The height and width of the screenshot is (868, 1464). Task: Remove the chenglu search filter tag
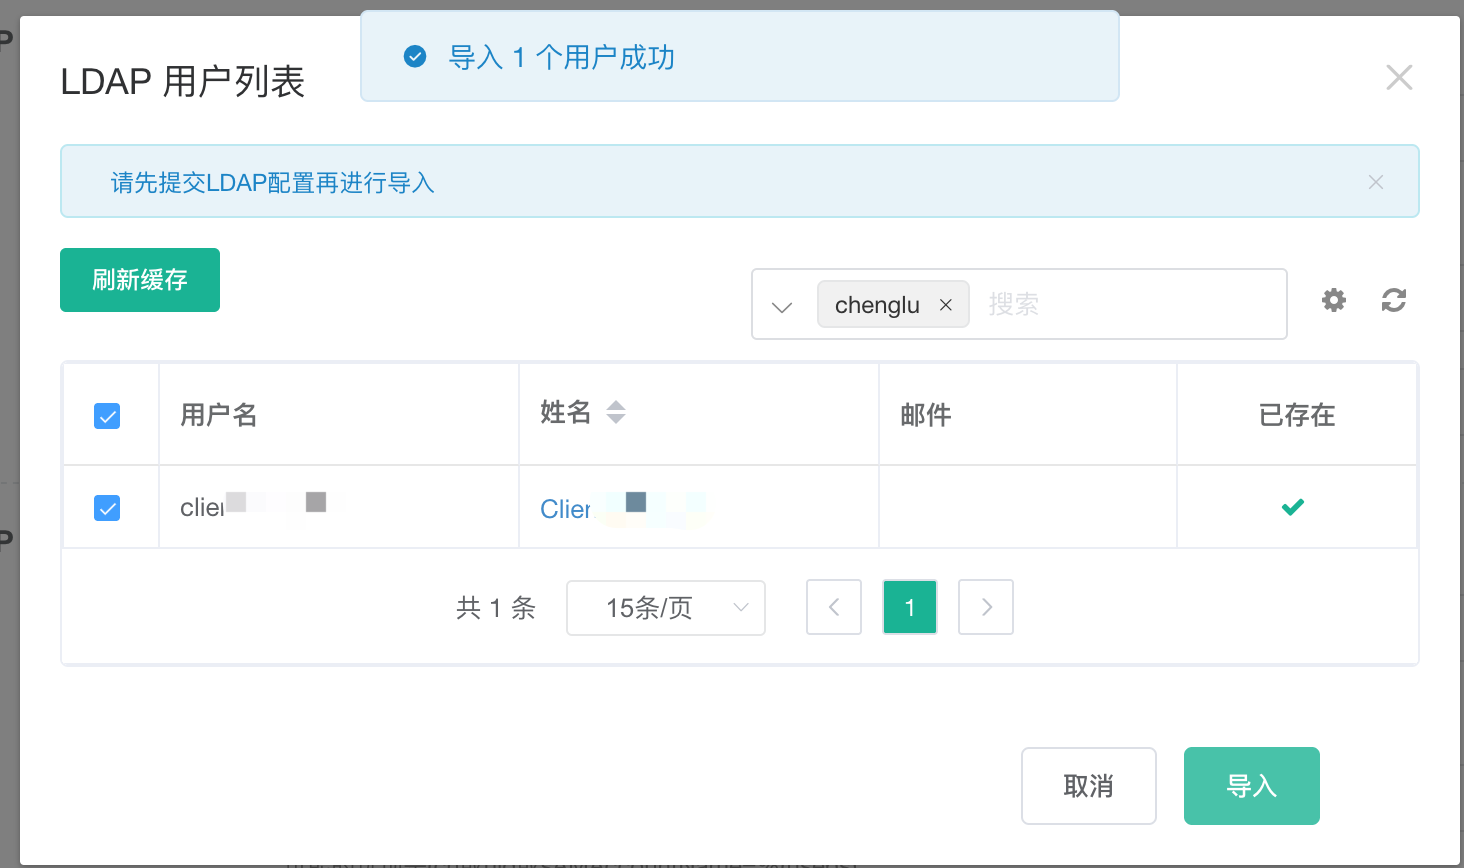[946, 304]
